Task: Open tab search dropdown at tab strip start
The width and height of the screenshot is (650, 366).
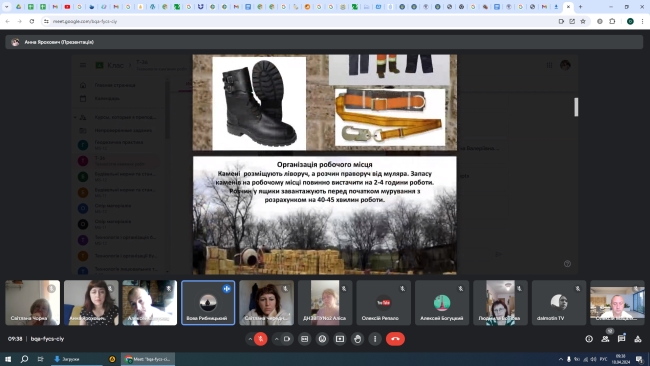Action: [6, 7]
